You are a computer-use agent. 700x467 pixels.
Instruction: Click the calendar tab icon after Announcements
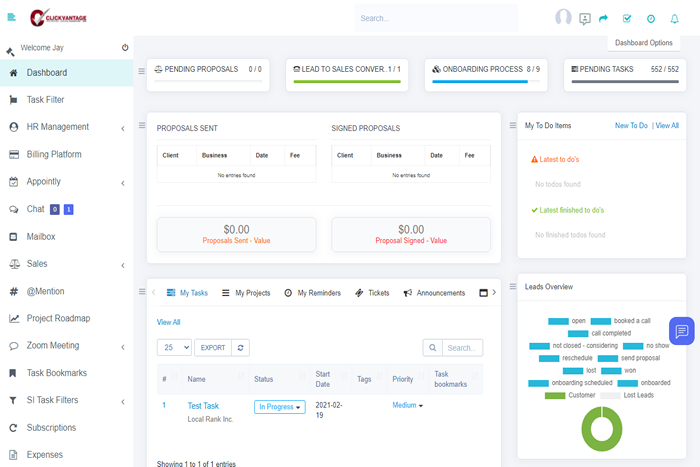pos(483,293)
